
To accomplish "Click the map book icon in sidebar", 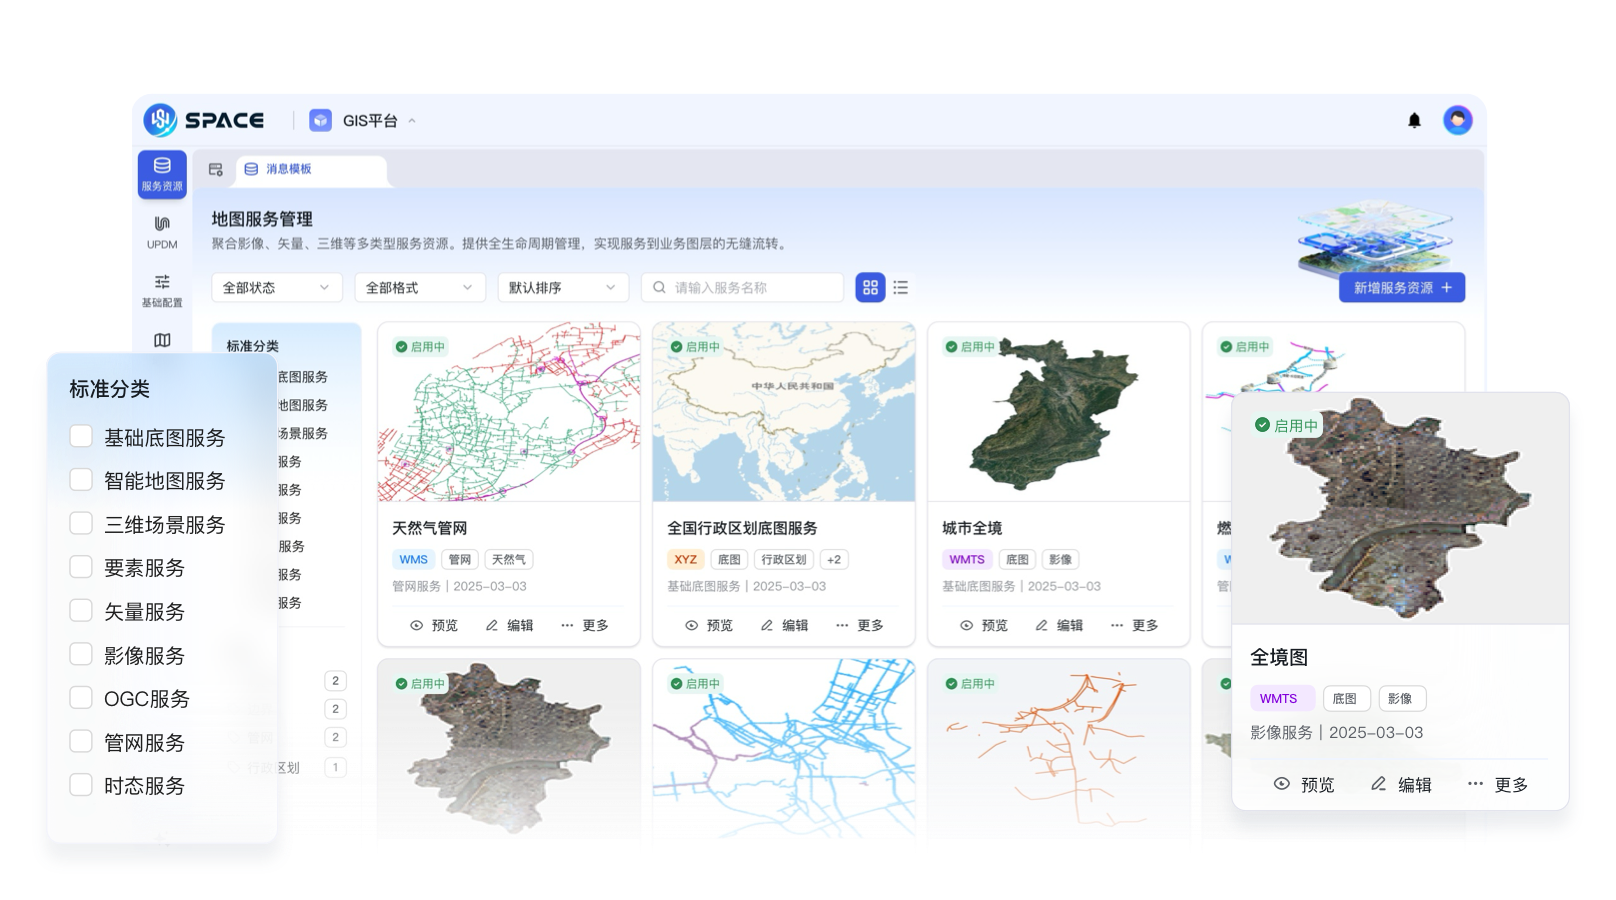I will (x=161, y=340).
